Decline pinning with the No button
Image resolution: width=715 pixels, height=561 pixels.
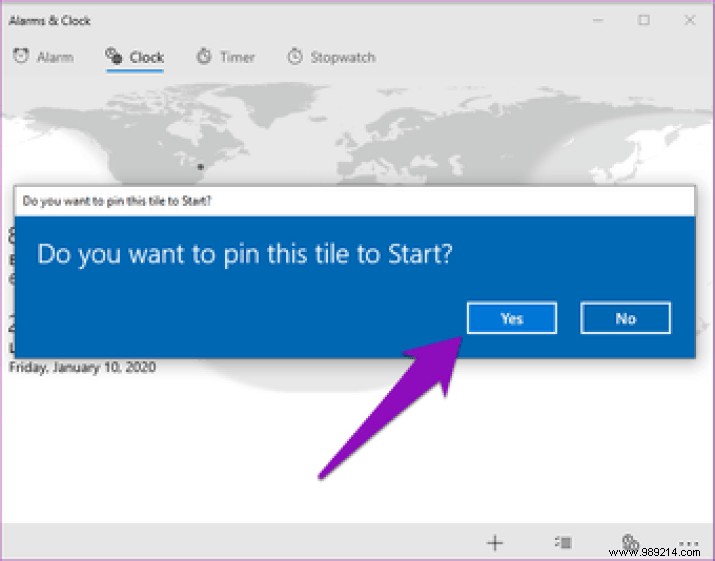pos(625,318)
